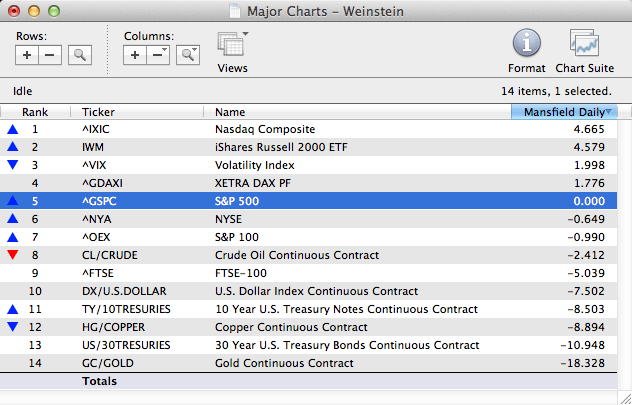Click the red down triangle beside Crude Oil
This screenshot has height=405, width=632.
[x=12, y=255]
